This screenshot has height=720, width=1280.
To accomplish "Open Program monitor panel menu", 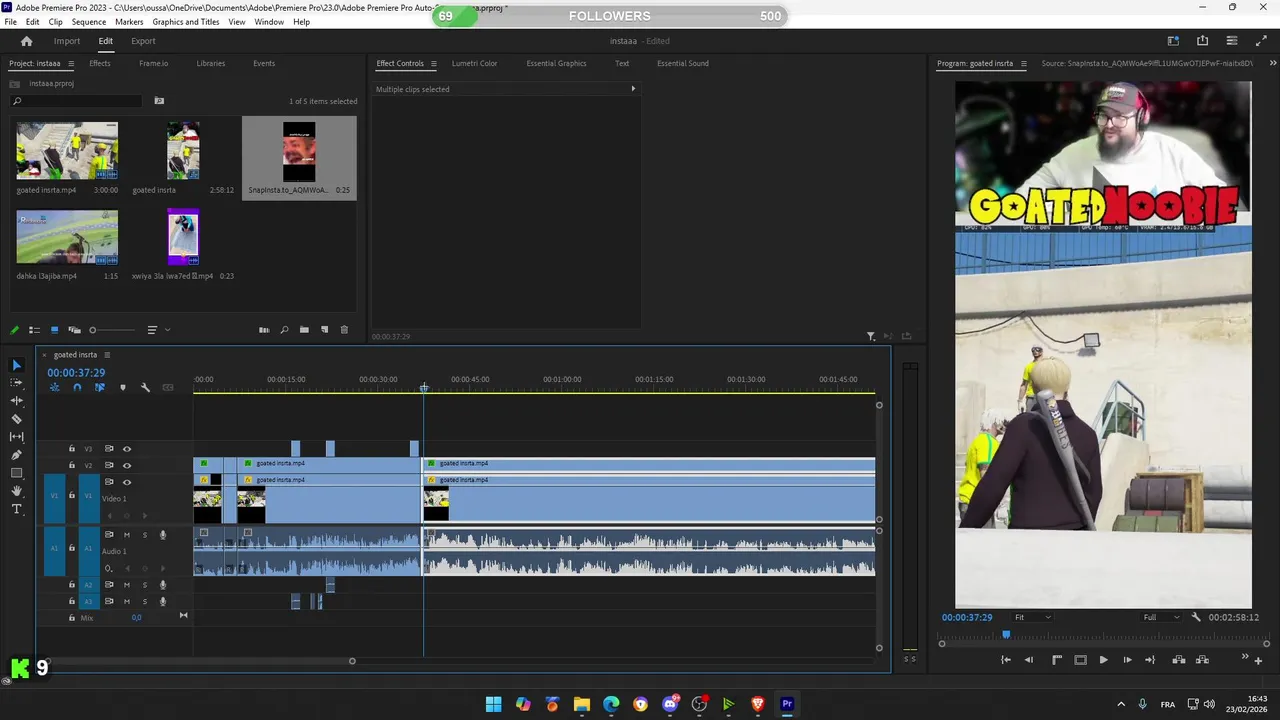I will click(x=1023, y=64).
